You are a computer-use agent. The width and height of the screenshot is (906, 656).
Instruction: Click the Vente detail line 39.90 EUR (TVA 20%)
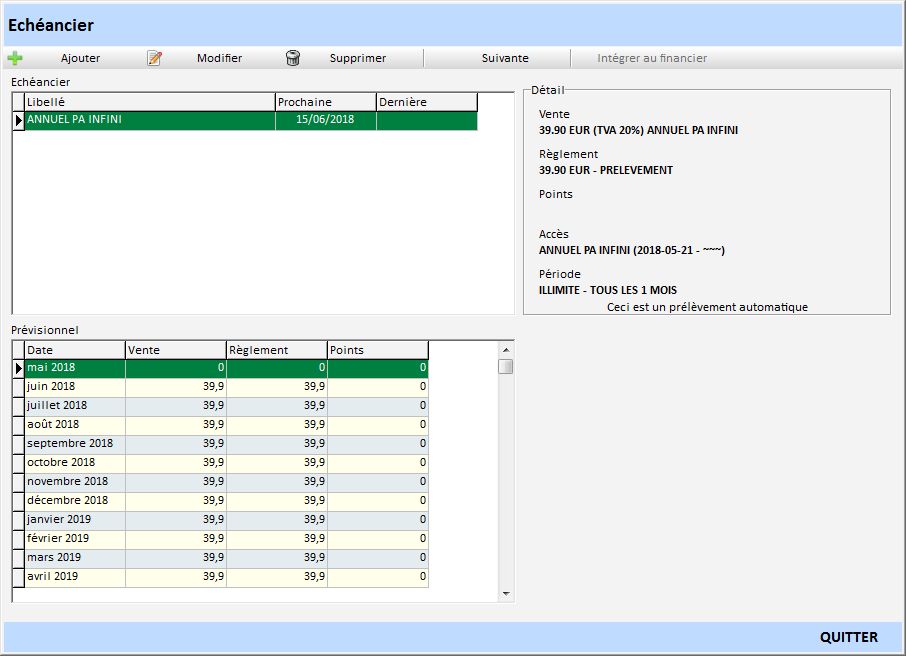(x=638, y=131)
